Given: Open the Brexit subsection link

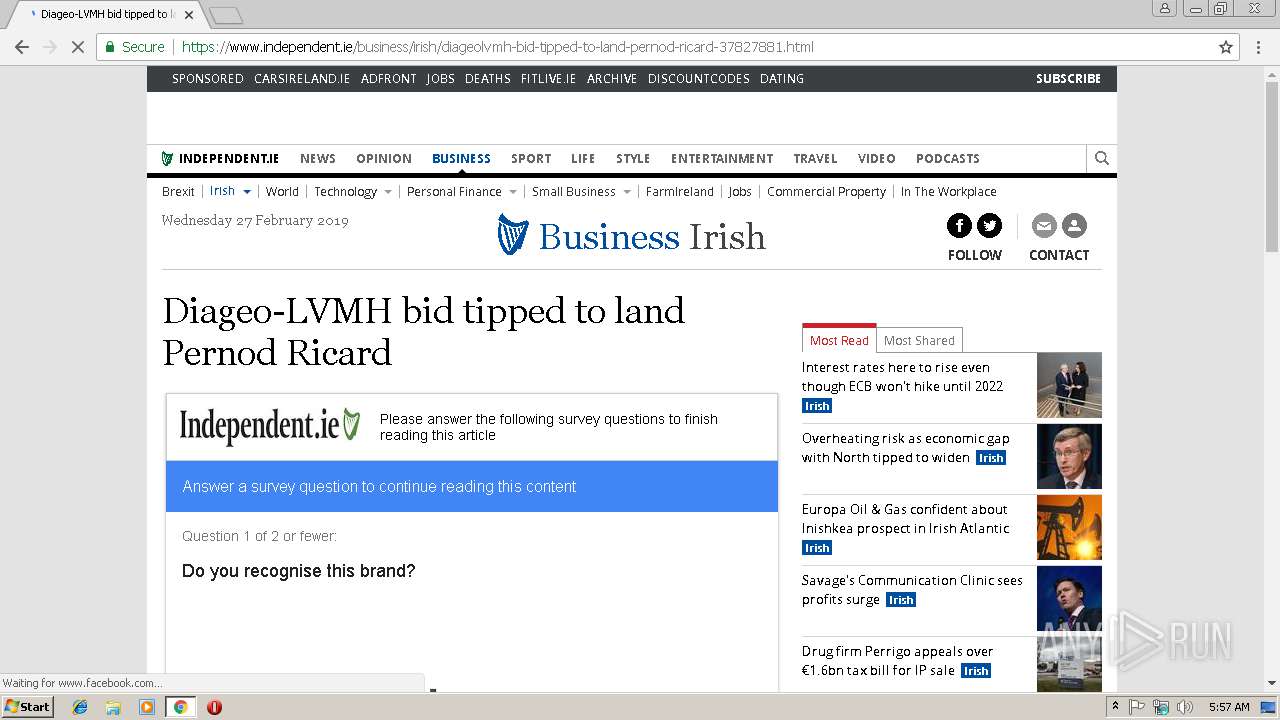Looking at the screenshot, I should [x=178, y=192].
